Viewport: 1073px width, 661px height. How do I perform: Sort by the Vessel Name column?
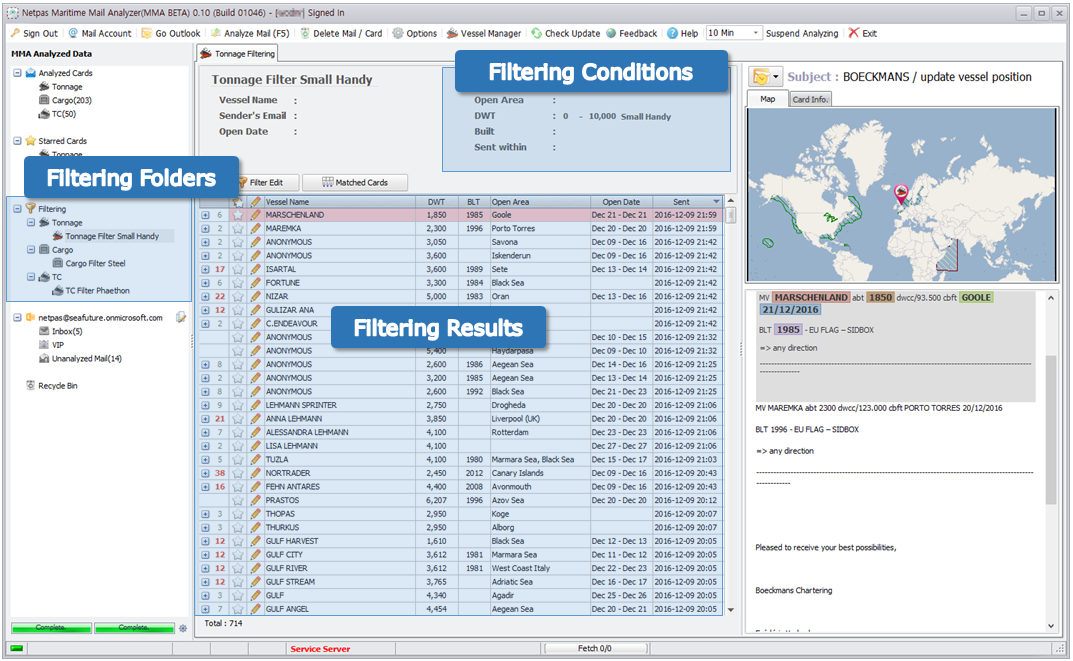pyautogui.click(x=339, y=202)
